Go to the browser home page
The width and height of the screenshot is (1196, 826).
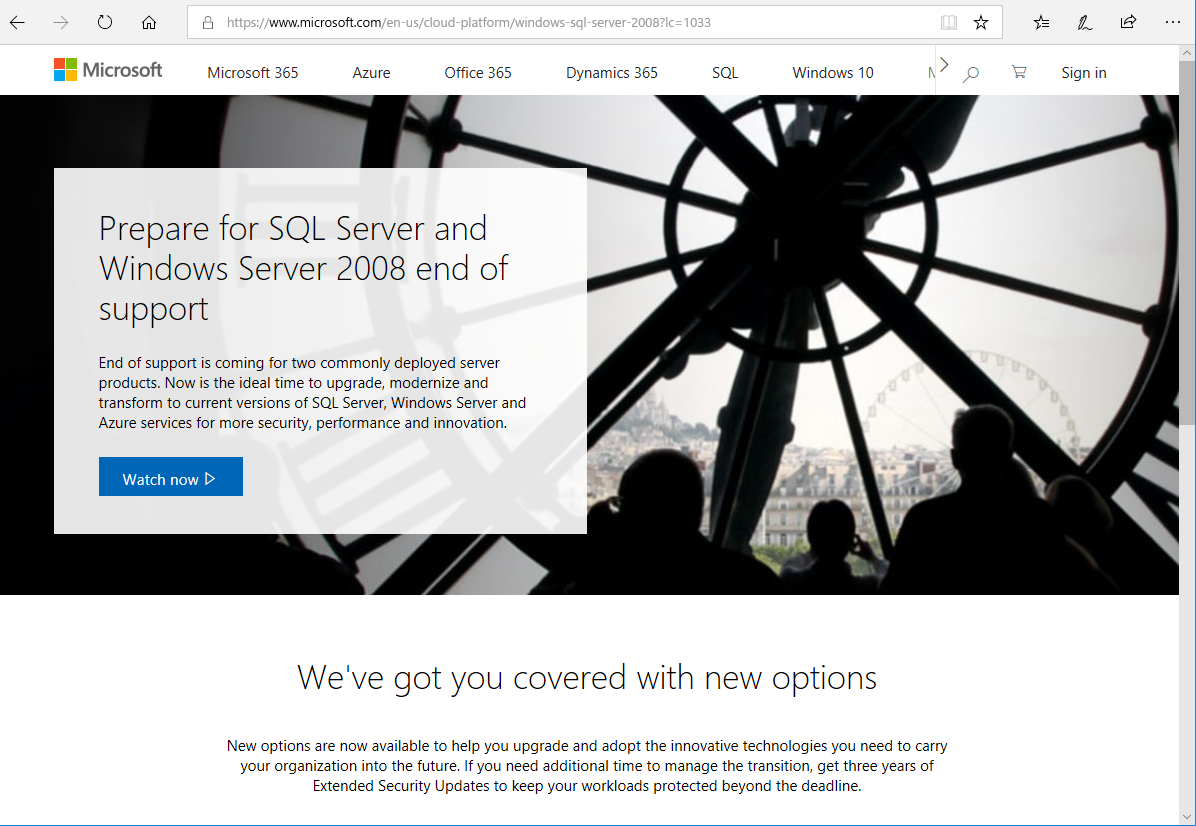[148, 22]
